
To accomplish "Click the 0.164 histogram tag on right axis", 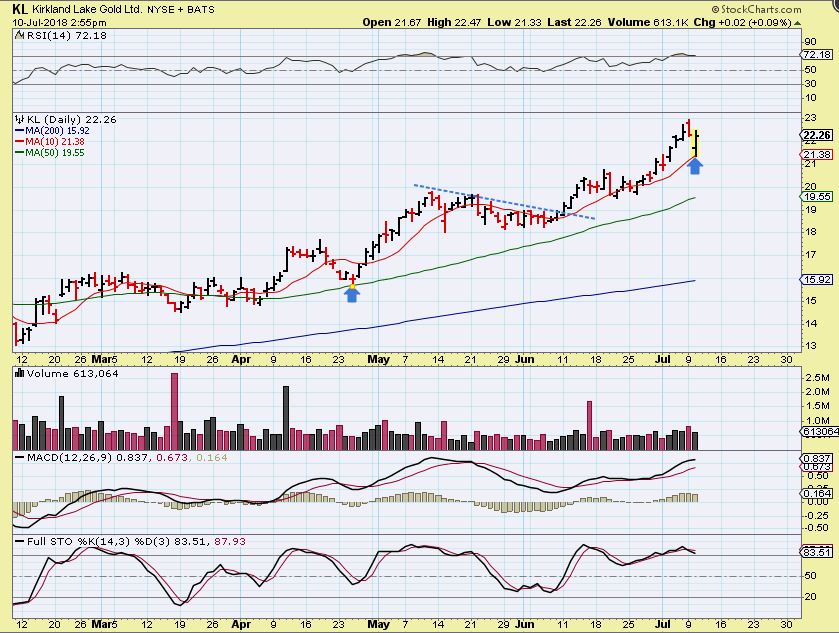I will (817, 493).
